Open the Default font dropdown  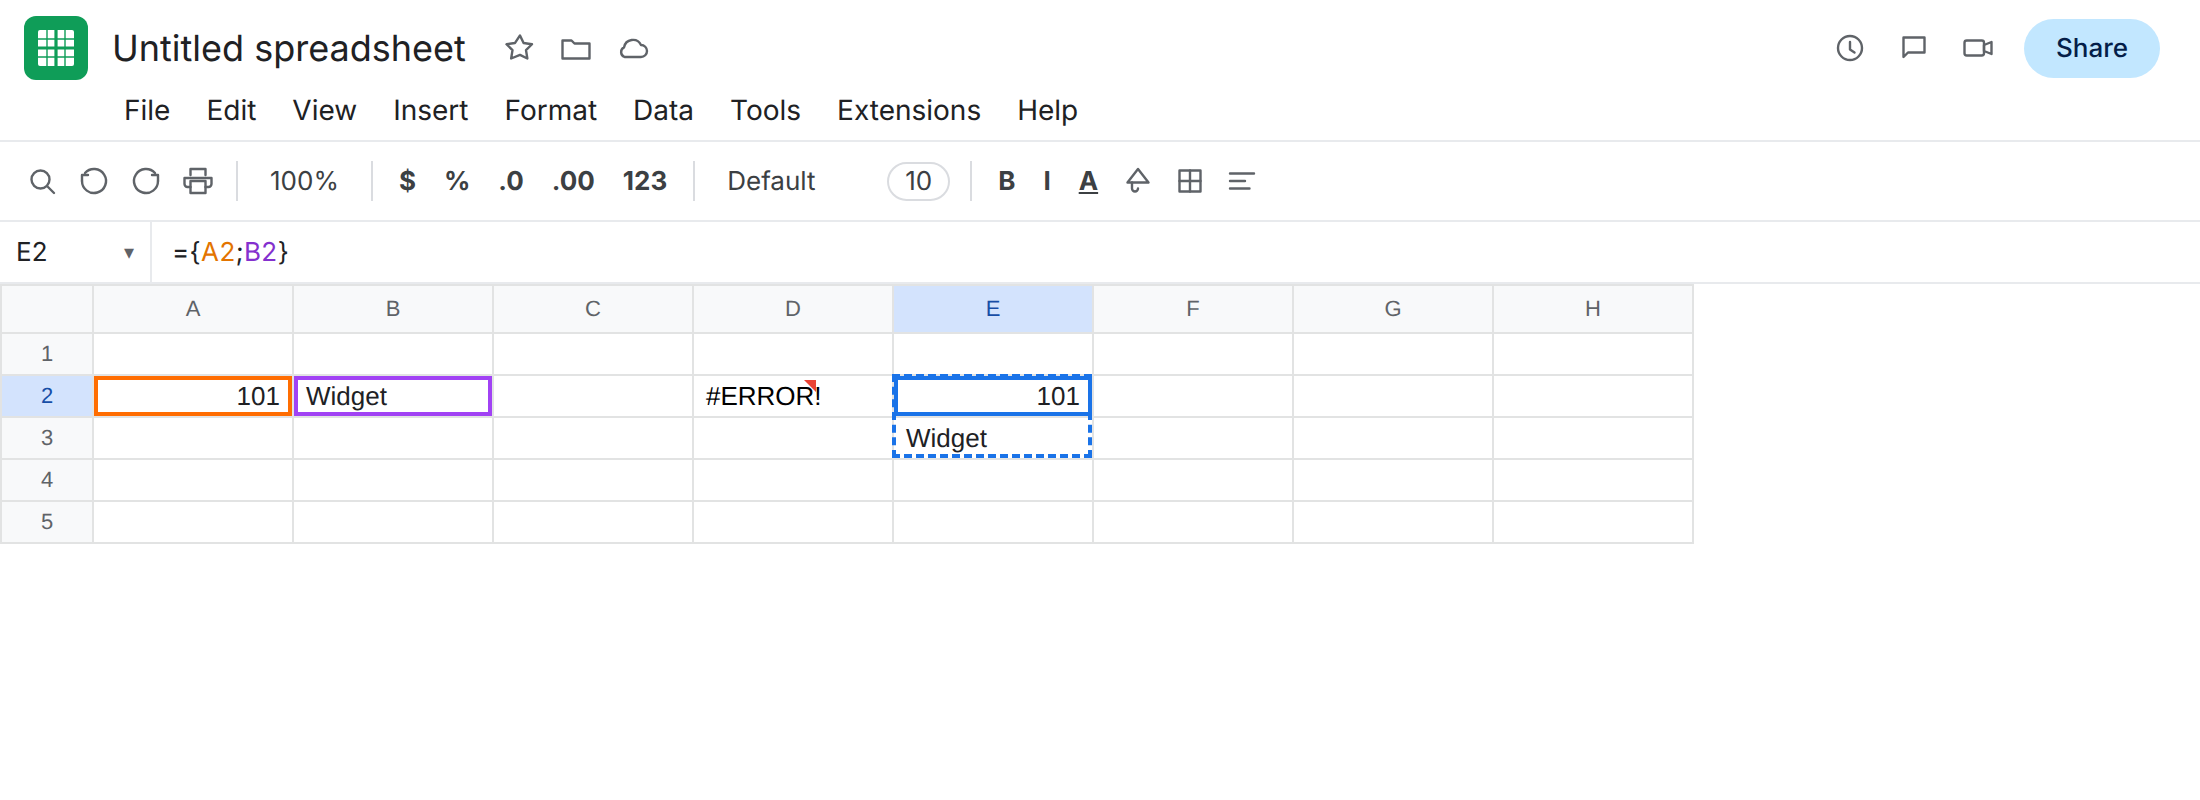pos(771,181)
